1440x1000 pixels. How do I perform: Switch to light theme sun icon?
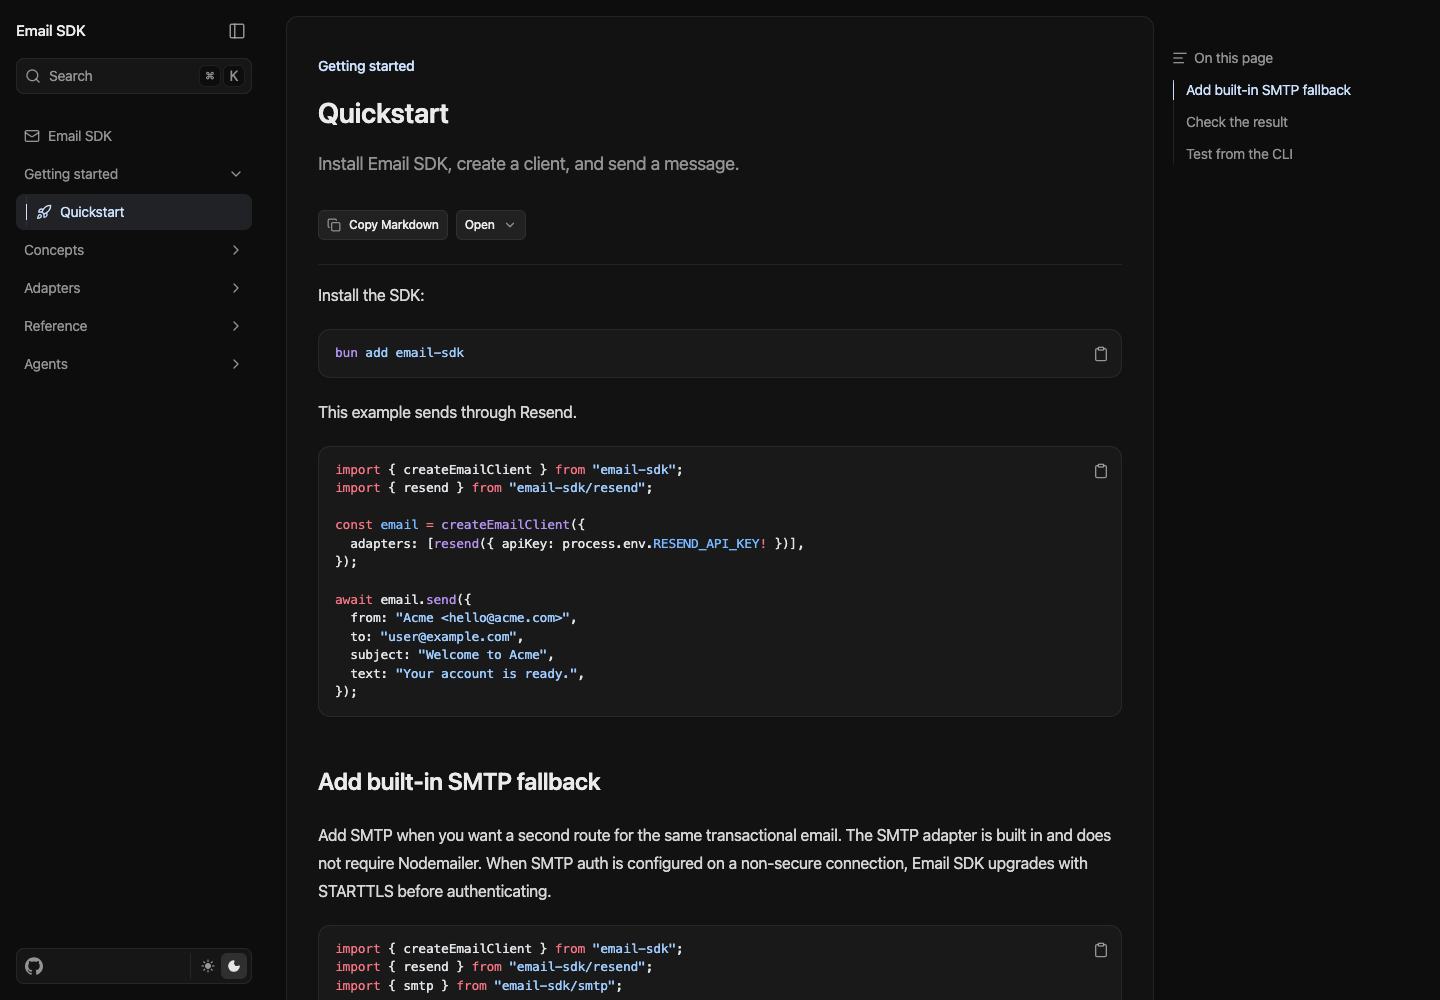point(207,966)
